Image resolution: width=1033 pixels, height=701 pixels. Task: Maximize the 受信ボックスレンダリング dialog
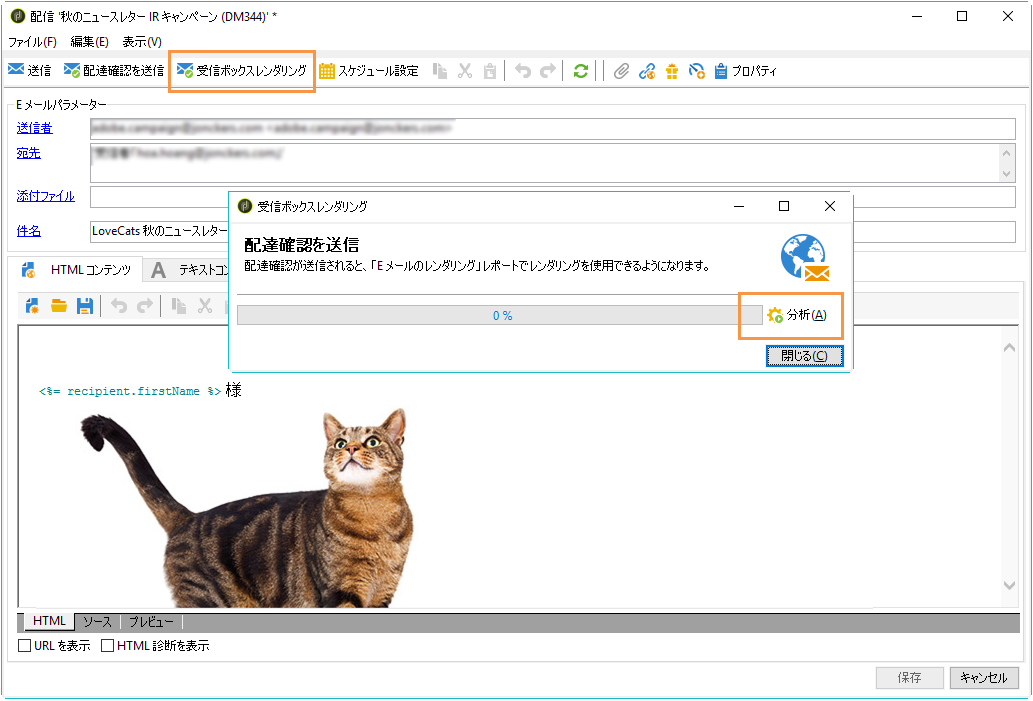[784, 206]
